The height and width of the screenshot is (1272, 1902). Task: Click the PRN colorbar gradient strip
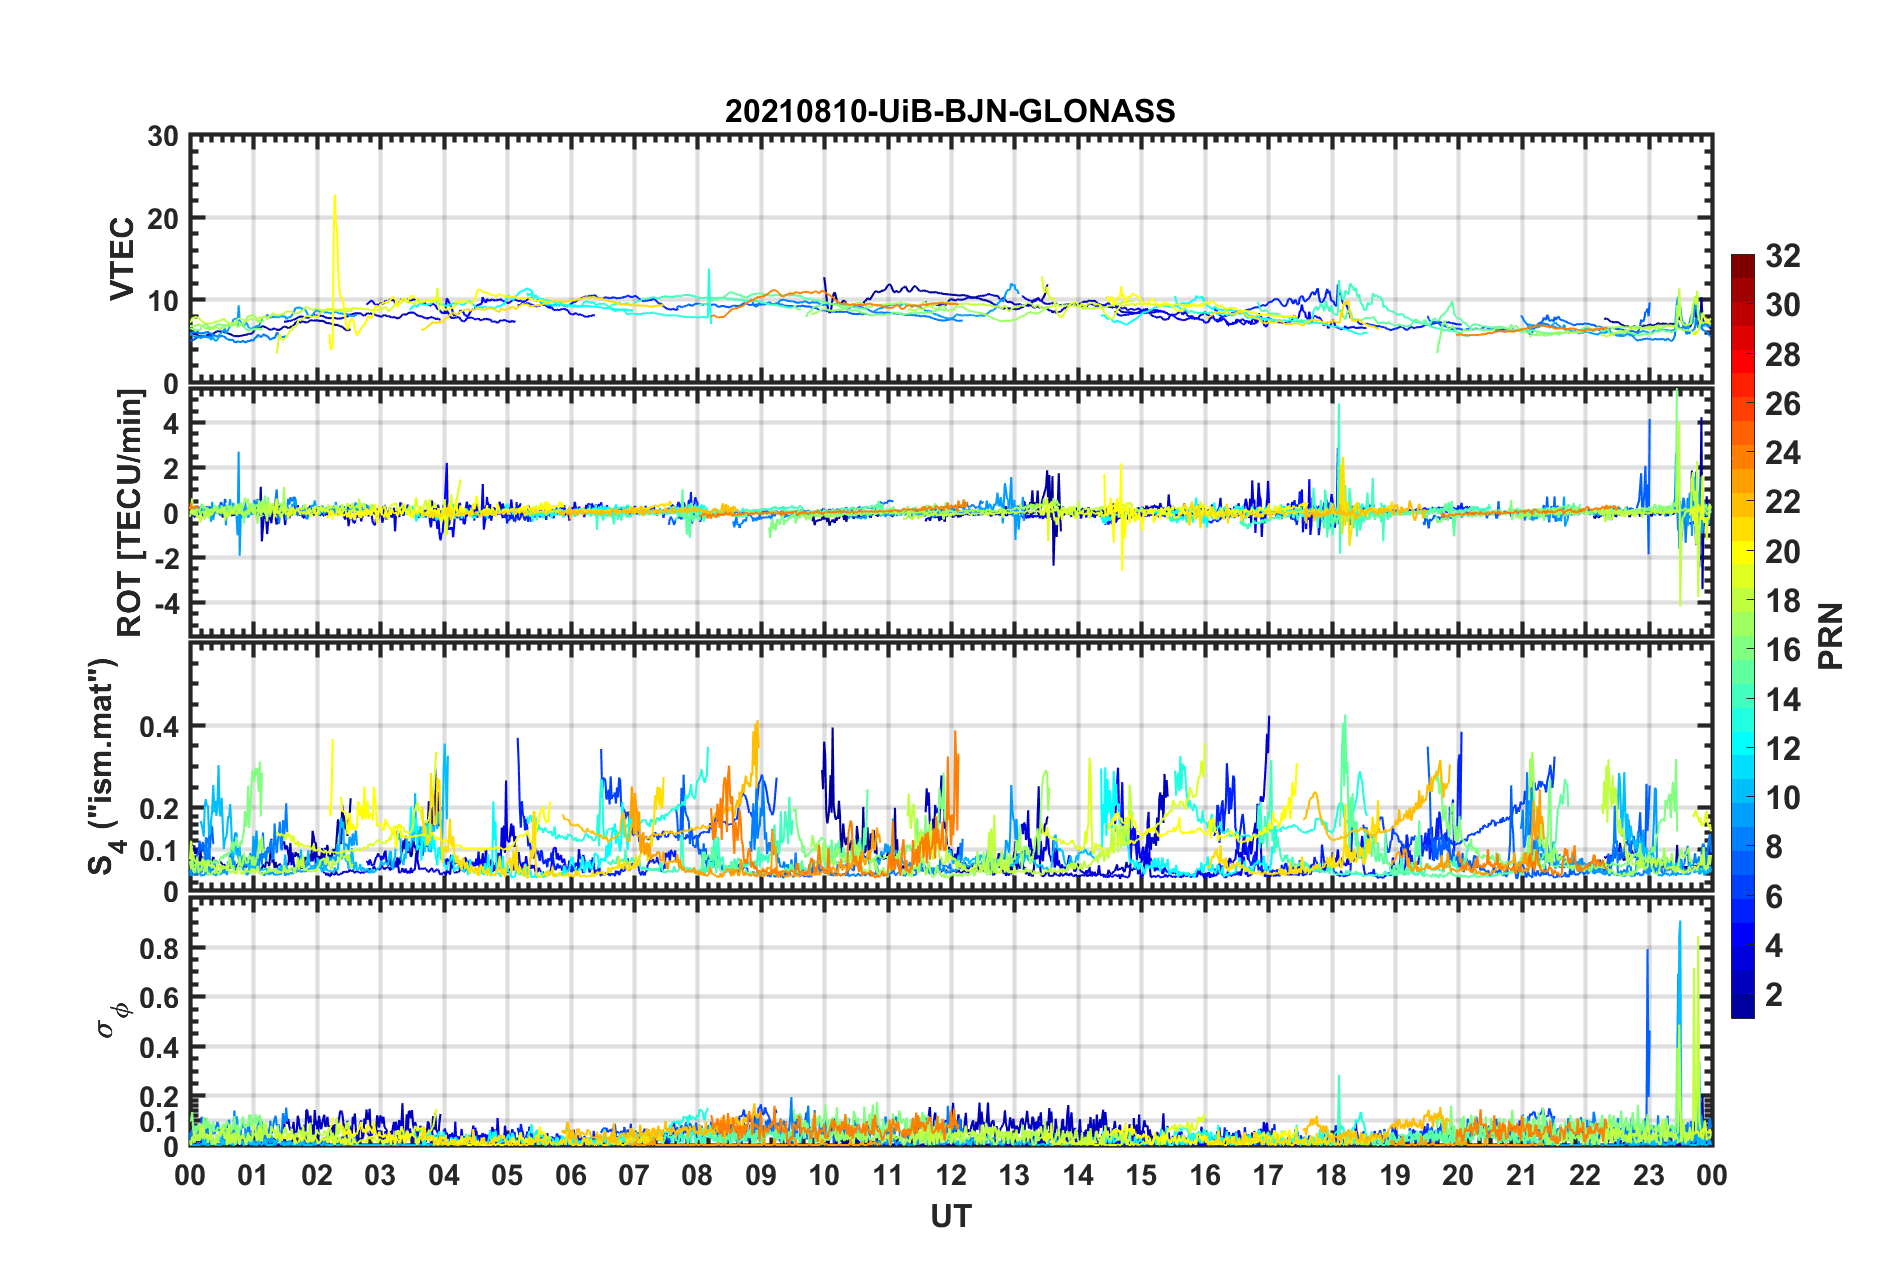click(x=1742, y=636)
